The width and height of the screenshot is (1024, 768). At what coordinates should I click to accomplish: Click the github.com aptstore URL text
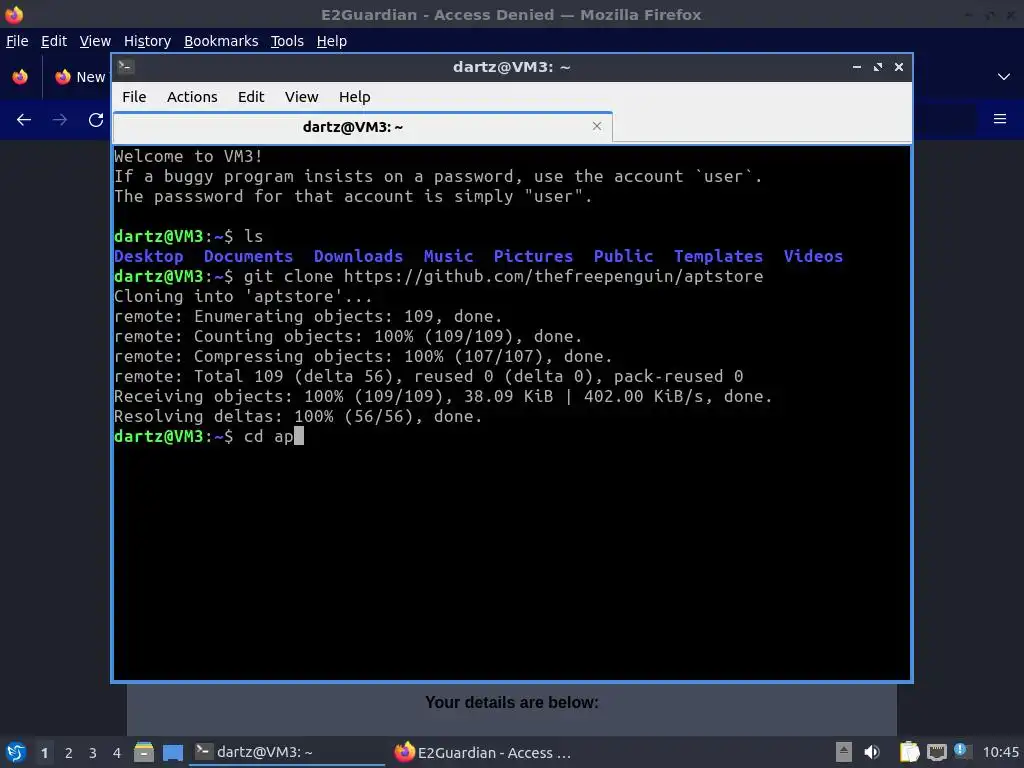pyautogui.click(x=553, y=276)
